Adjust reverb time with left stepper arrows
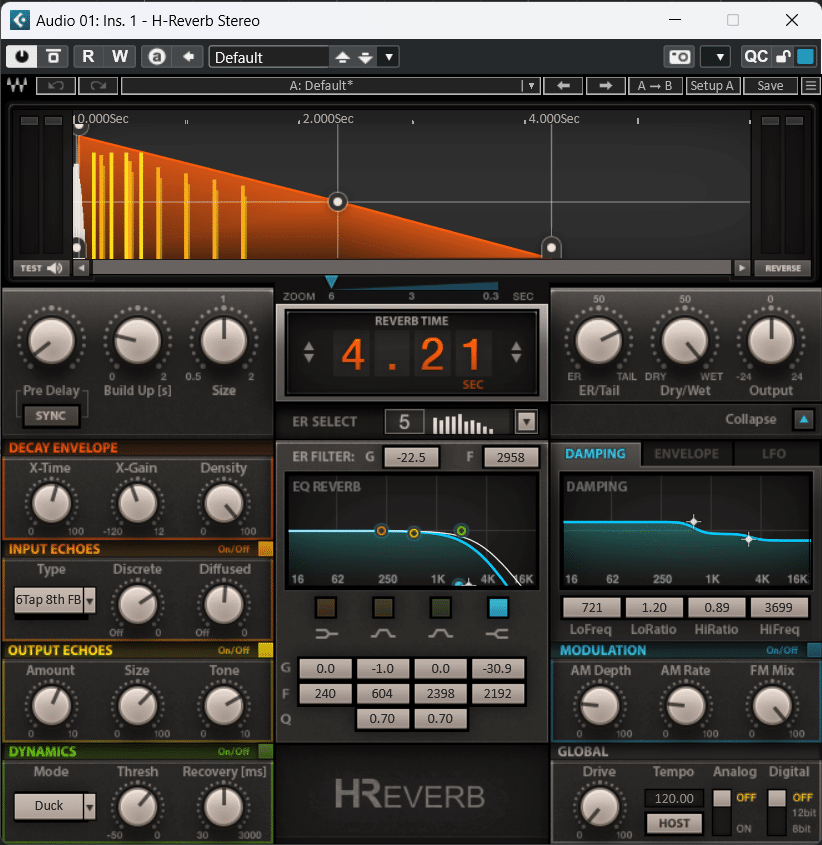Image resolution: width=822 pixels, height=845 pixels. [x=309, y=352]
